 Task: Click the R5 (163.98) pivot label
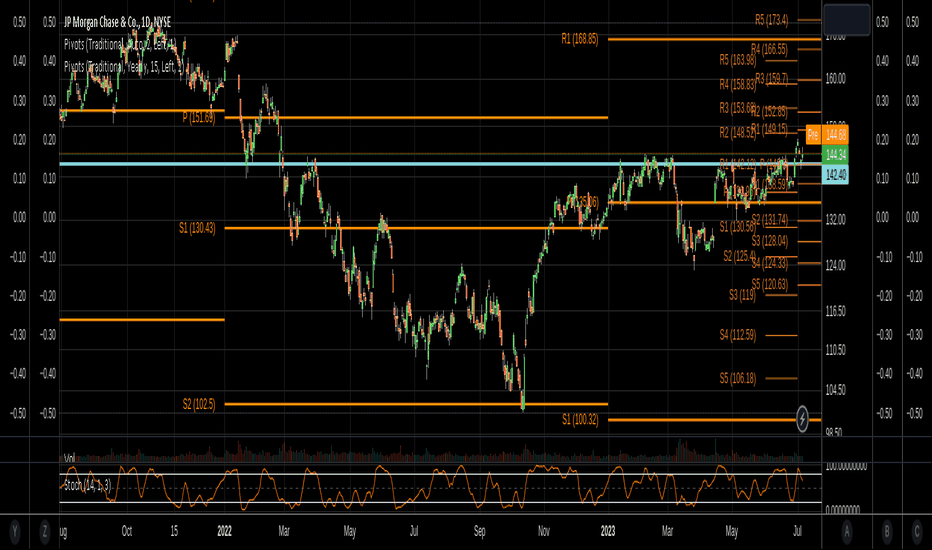(x=738, y=60)
